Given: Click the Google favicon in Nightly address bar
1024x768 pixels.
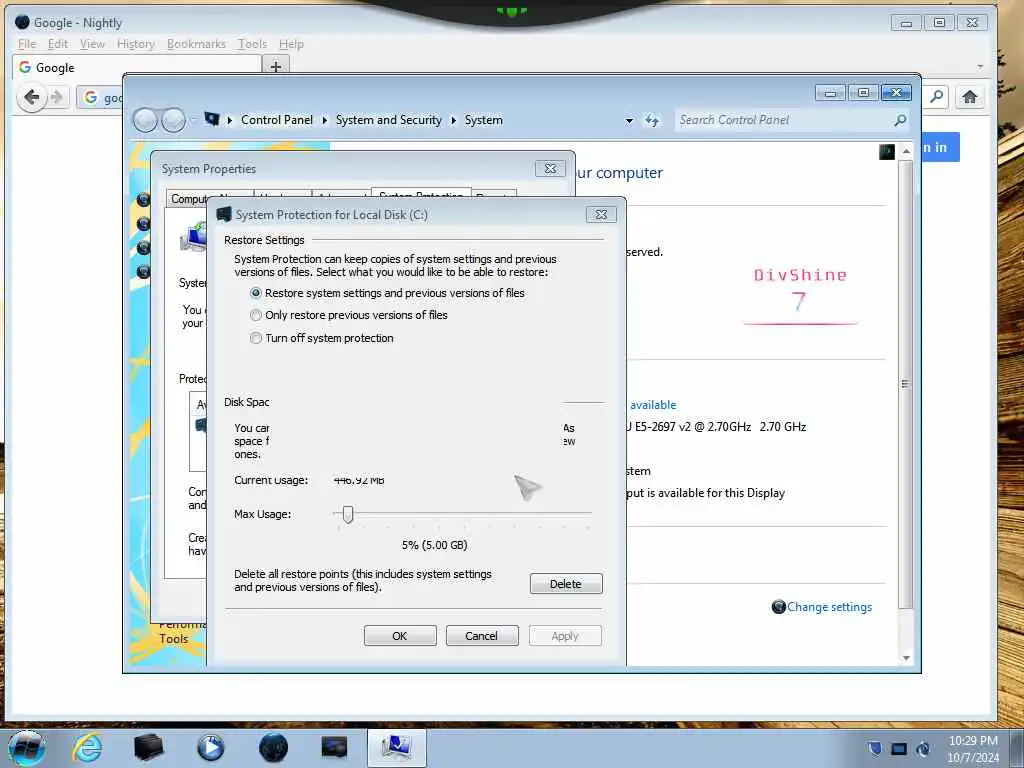Looking at the screenshot, I should (91, 97).
